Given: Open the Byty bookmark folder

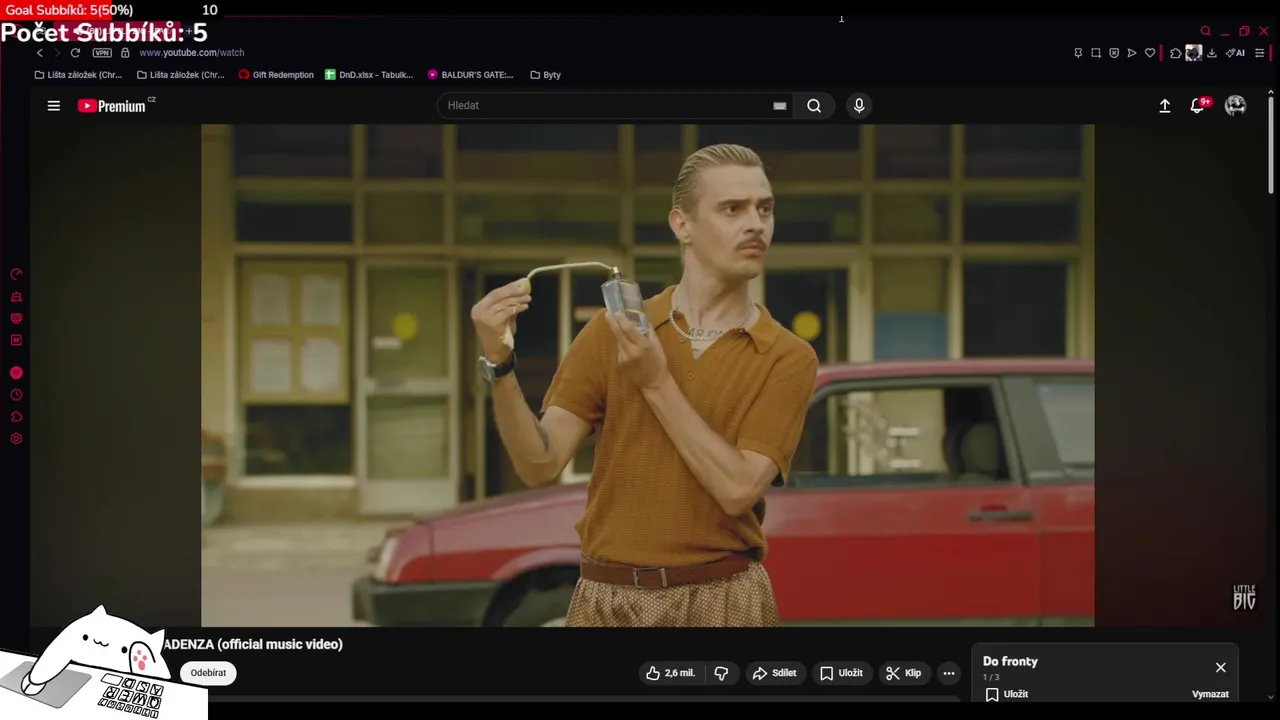Looking at the screenshot, I should (545, 75).
